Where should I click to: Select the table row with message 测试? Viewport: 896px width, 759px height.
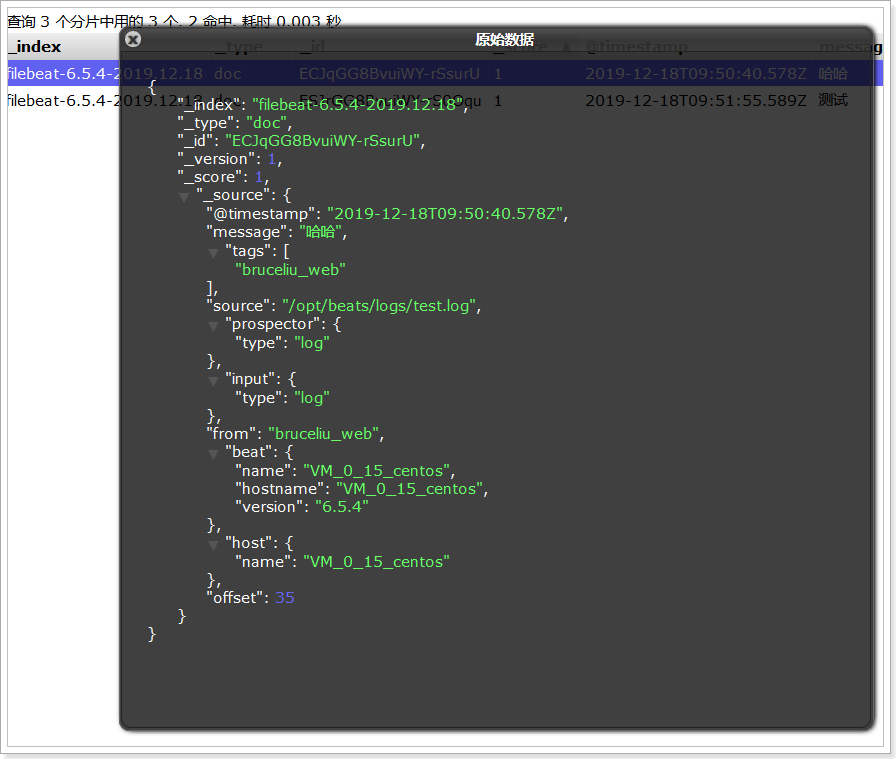point(445,101)
